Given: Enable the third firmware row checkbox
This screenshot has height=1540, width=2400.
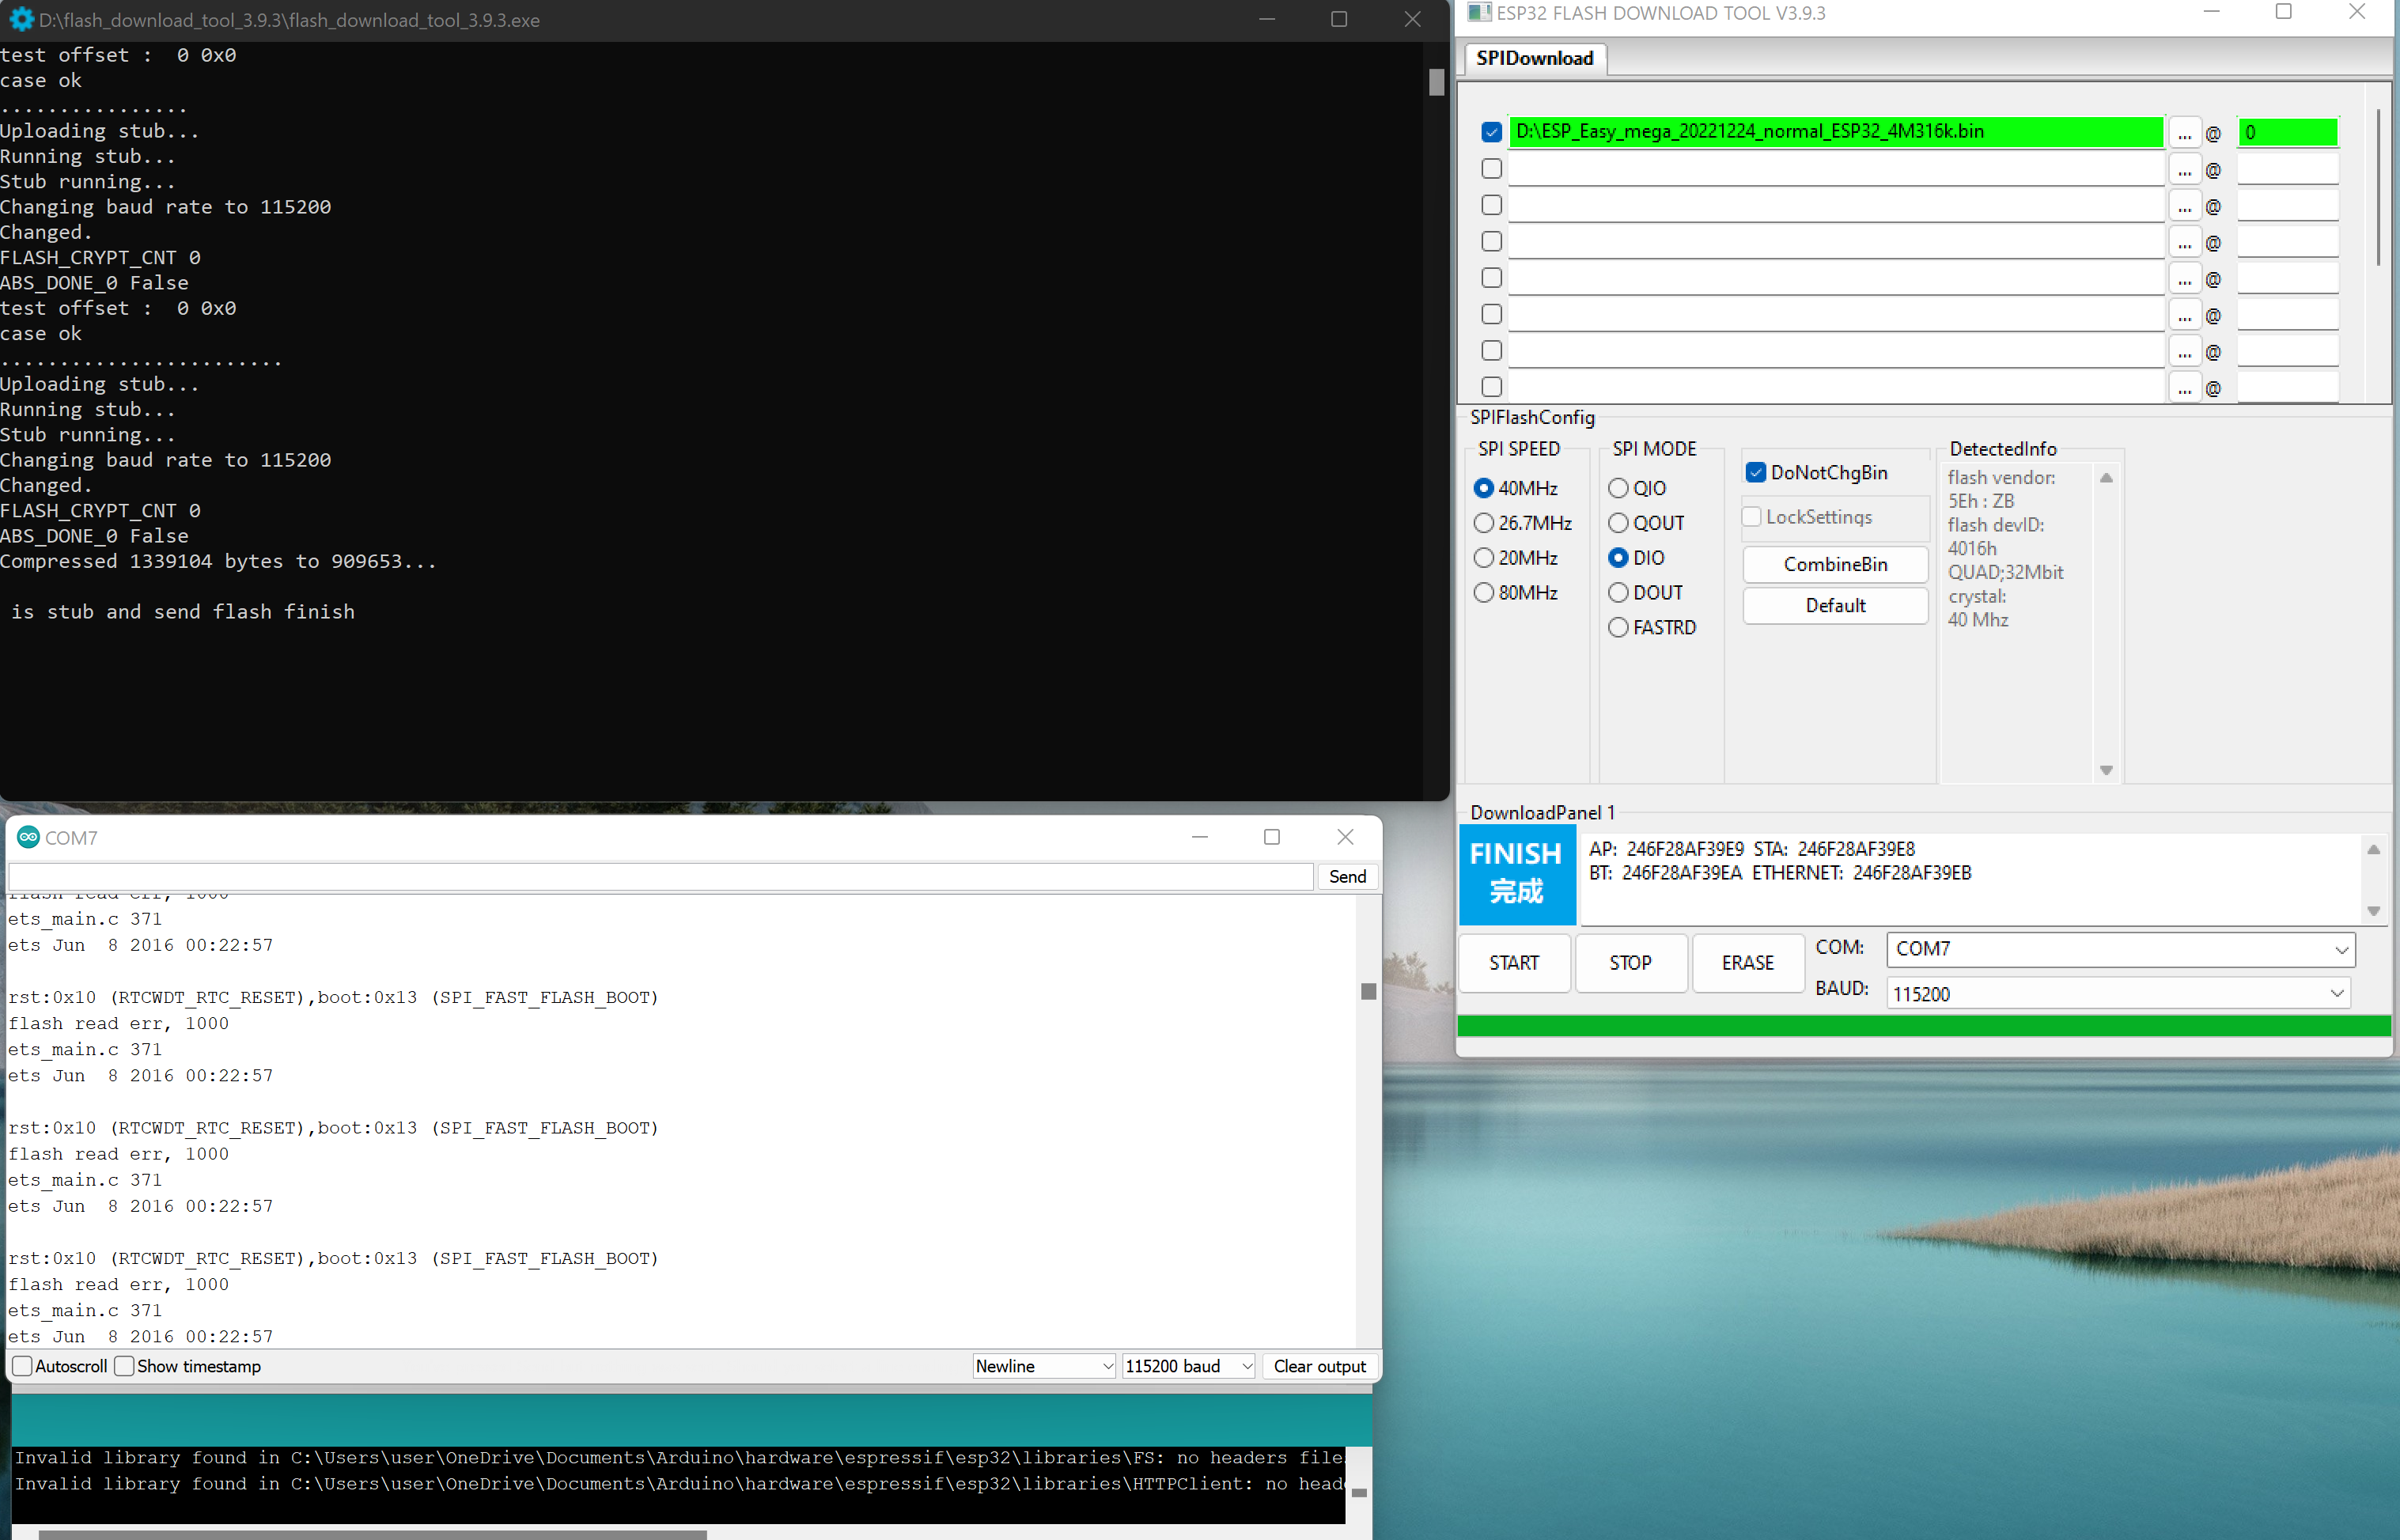Looking at the screenshot, I should tap(1491, 205).
